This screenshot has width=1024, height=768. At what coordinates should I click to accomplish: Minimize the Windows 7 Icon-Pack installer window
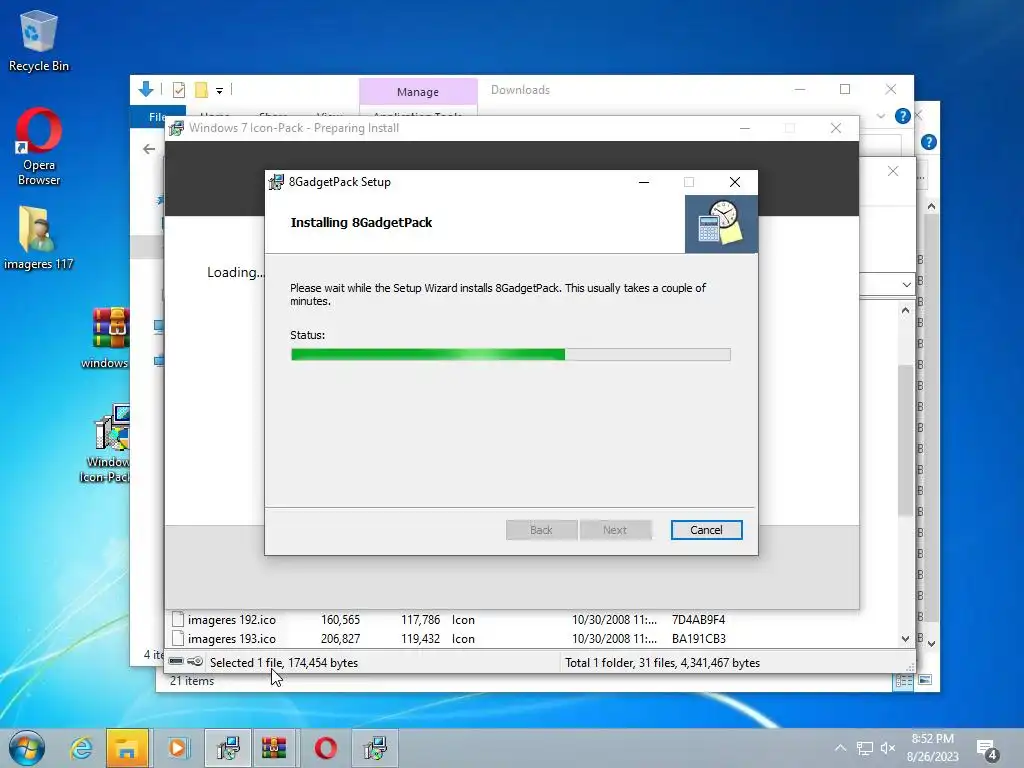tap(744, 128)
